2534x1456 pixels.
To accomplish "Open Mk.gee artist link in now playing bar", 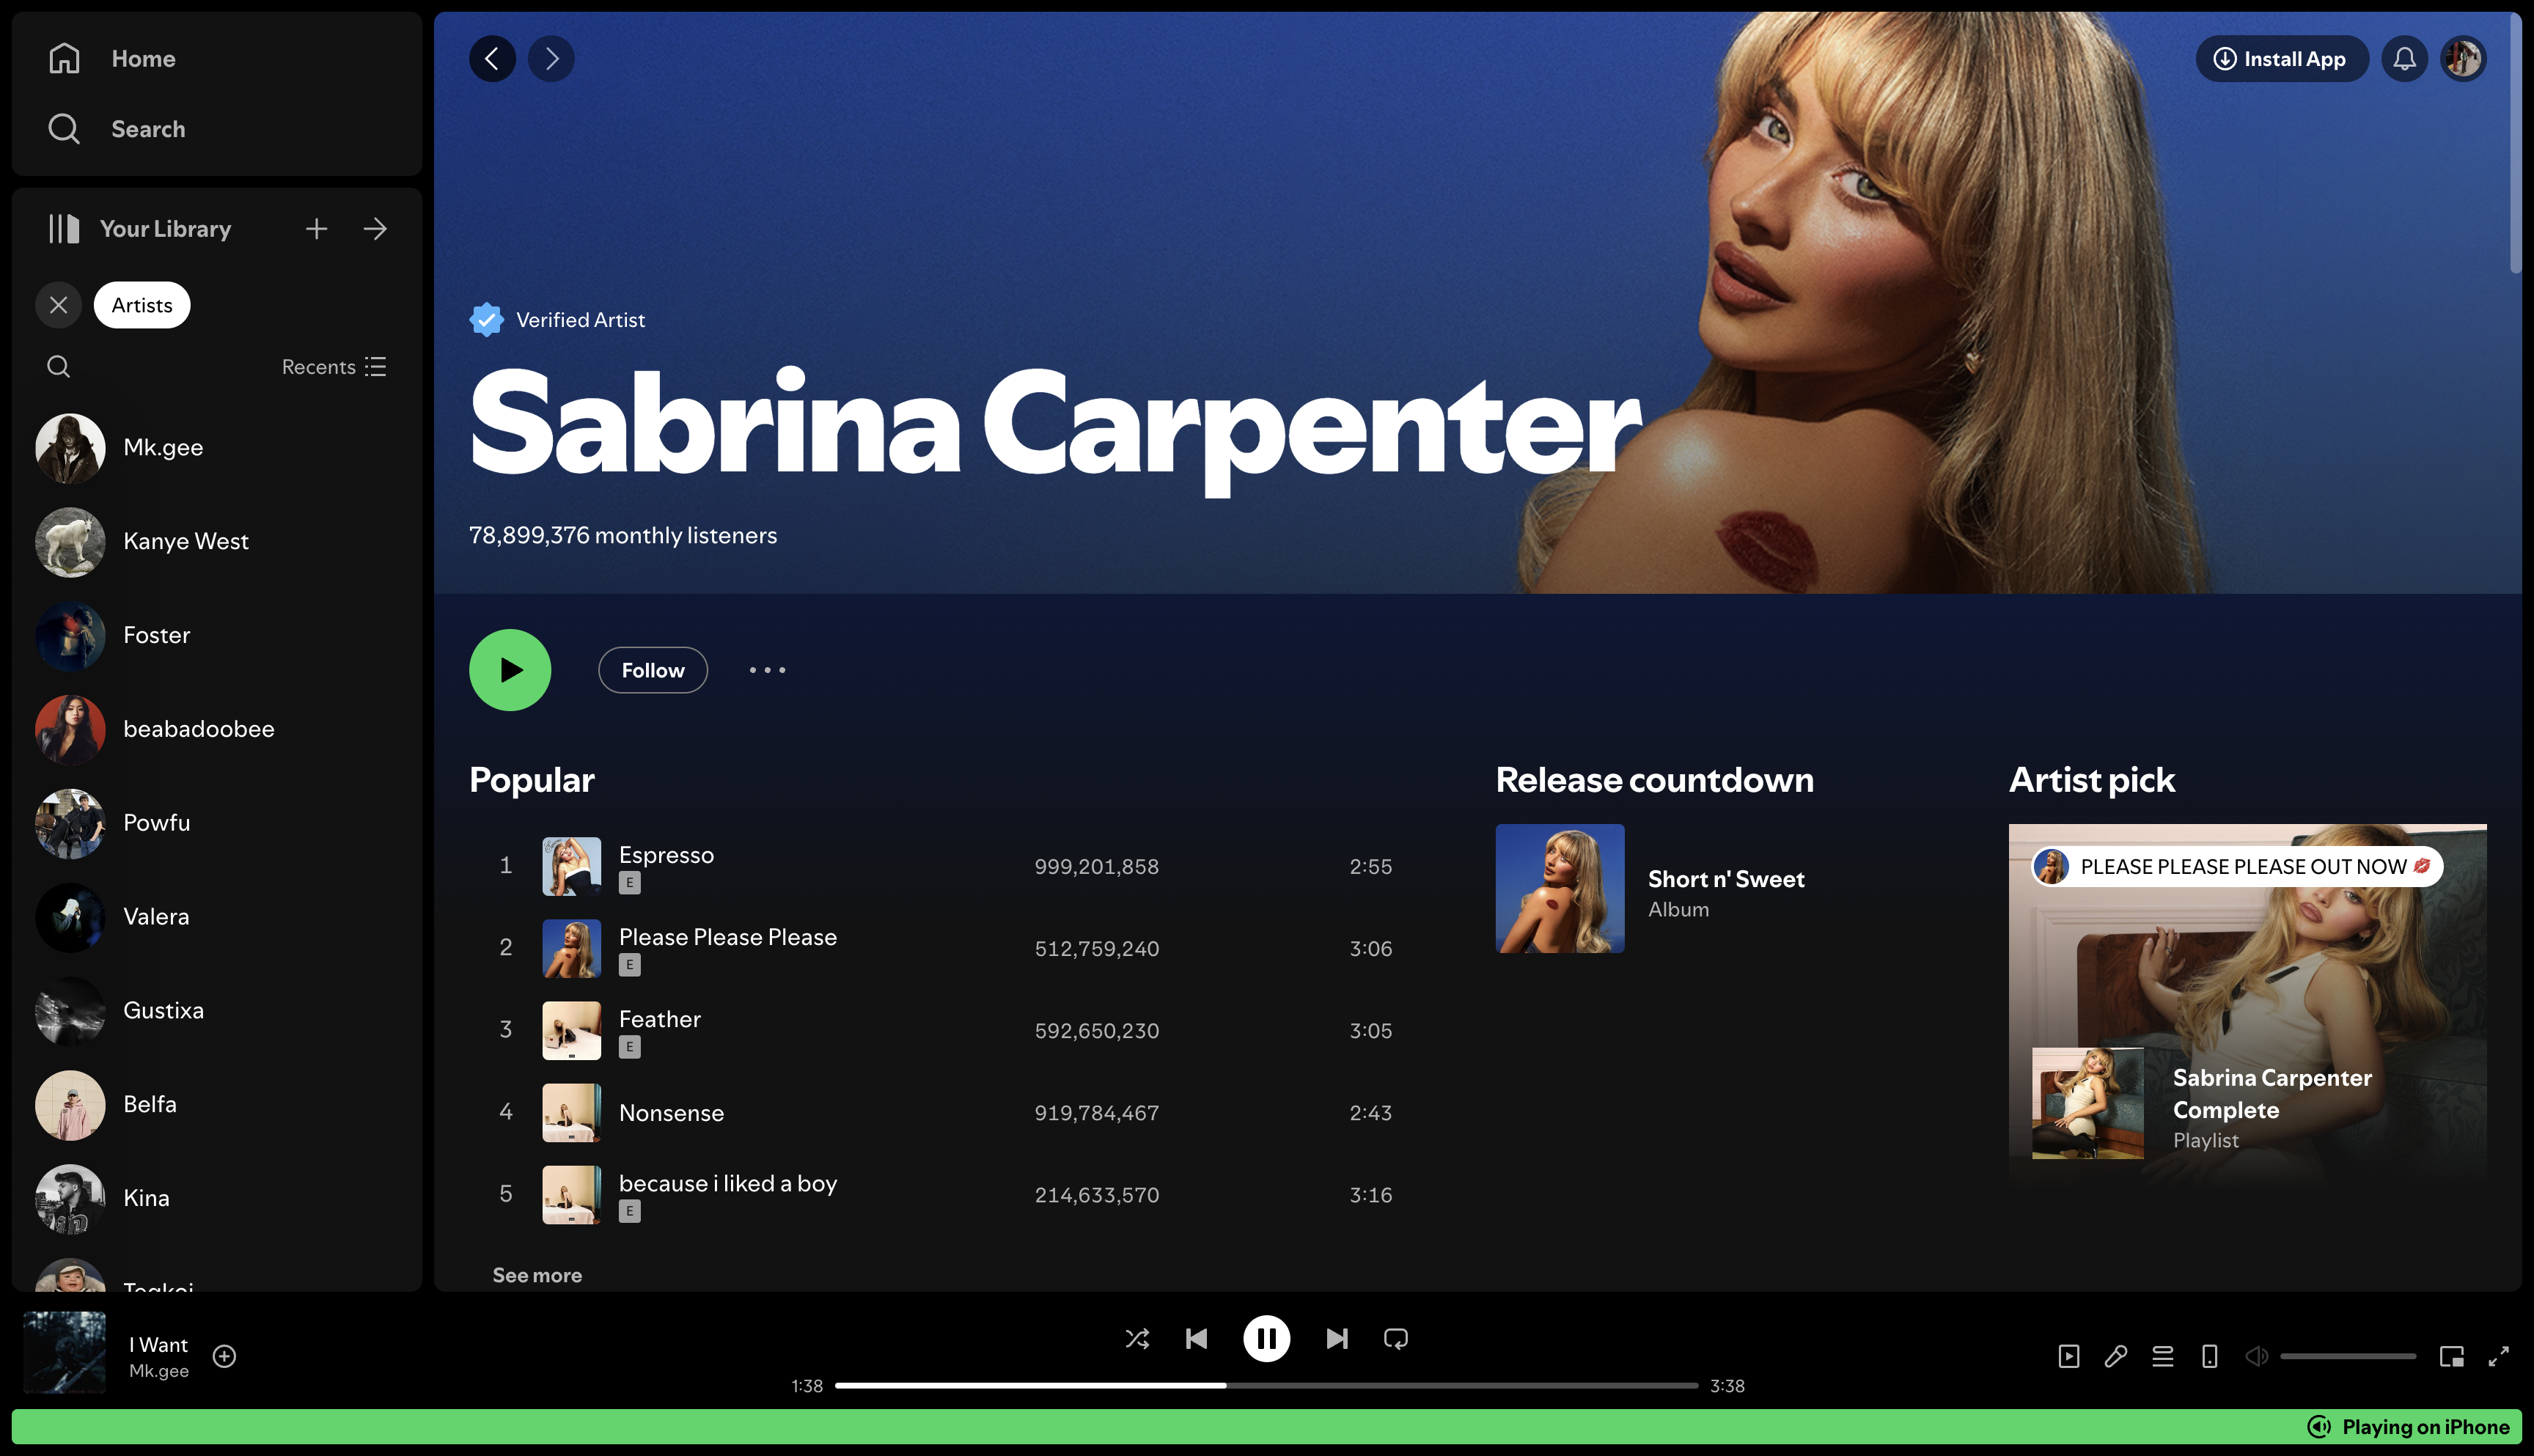I will (158, 1371).
